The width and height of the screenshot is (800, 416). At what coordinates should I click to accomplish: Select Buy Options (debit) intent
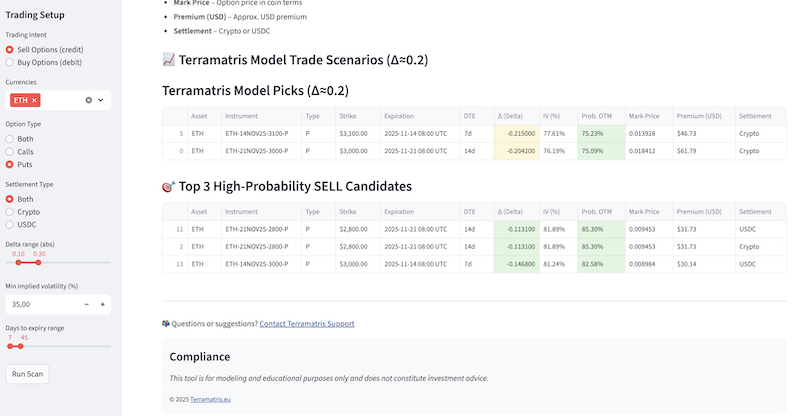click(x=10, y=61)
